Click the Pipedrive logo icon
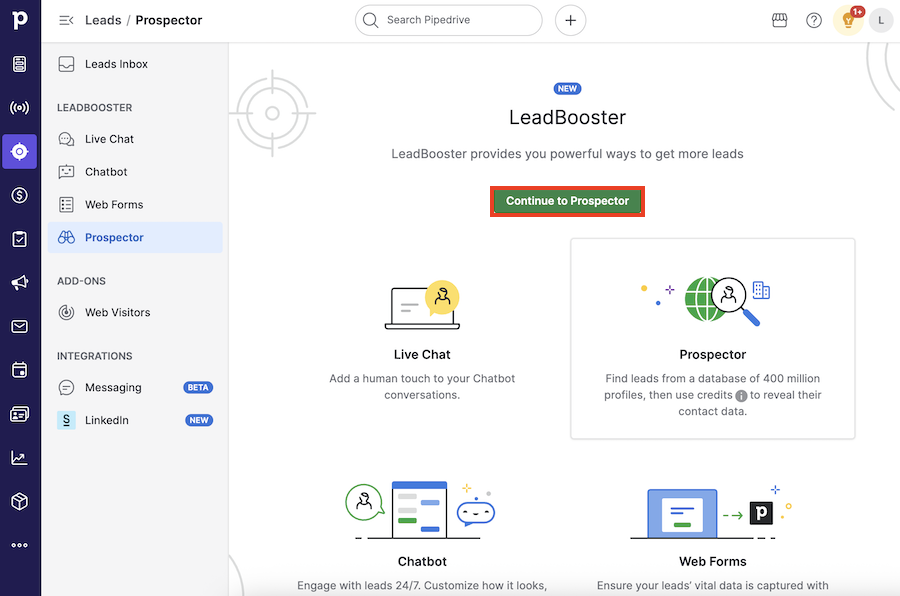The height and width of the screenshot is (596, 900). click(x=20, y=21)
